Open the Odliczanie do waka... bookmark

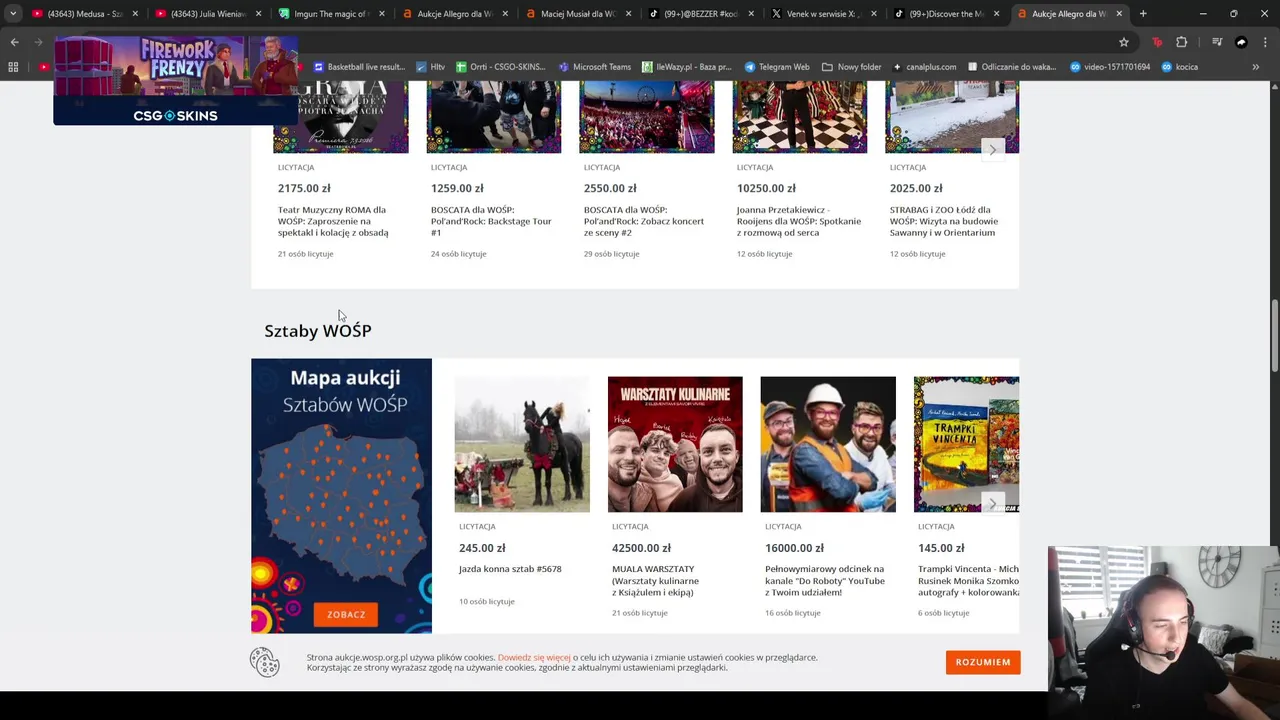(x=1011, y=67)
